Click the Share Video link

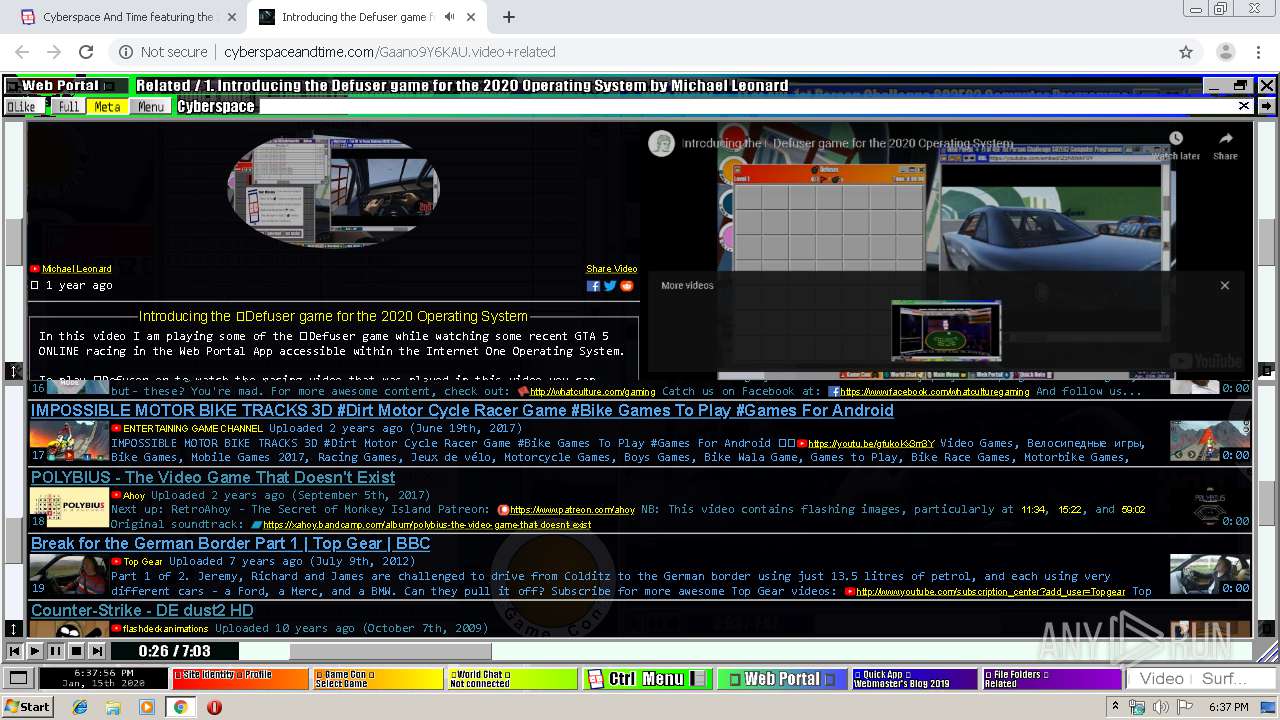click(x=611, y=269)
